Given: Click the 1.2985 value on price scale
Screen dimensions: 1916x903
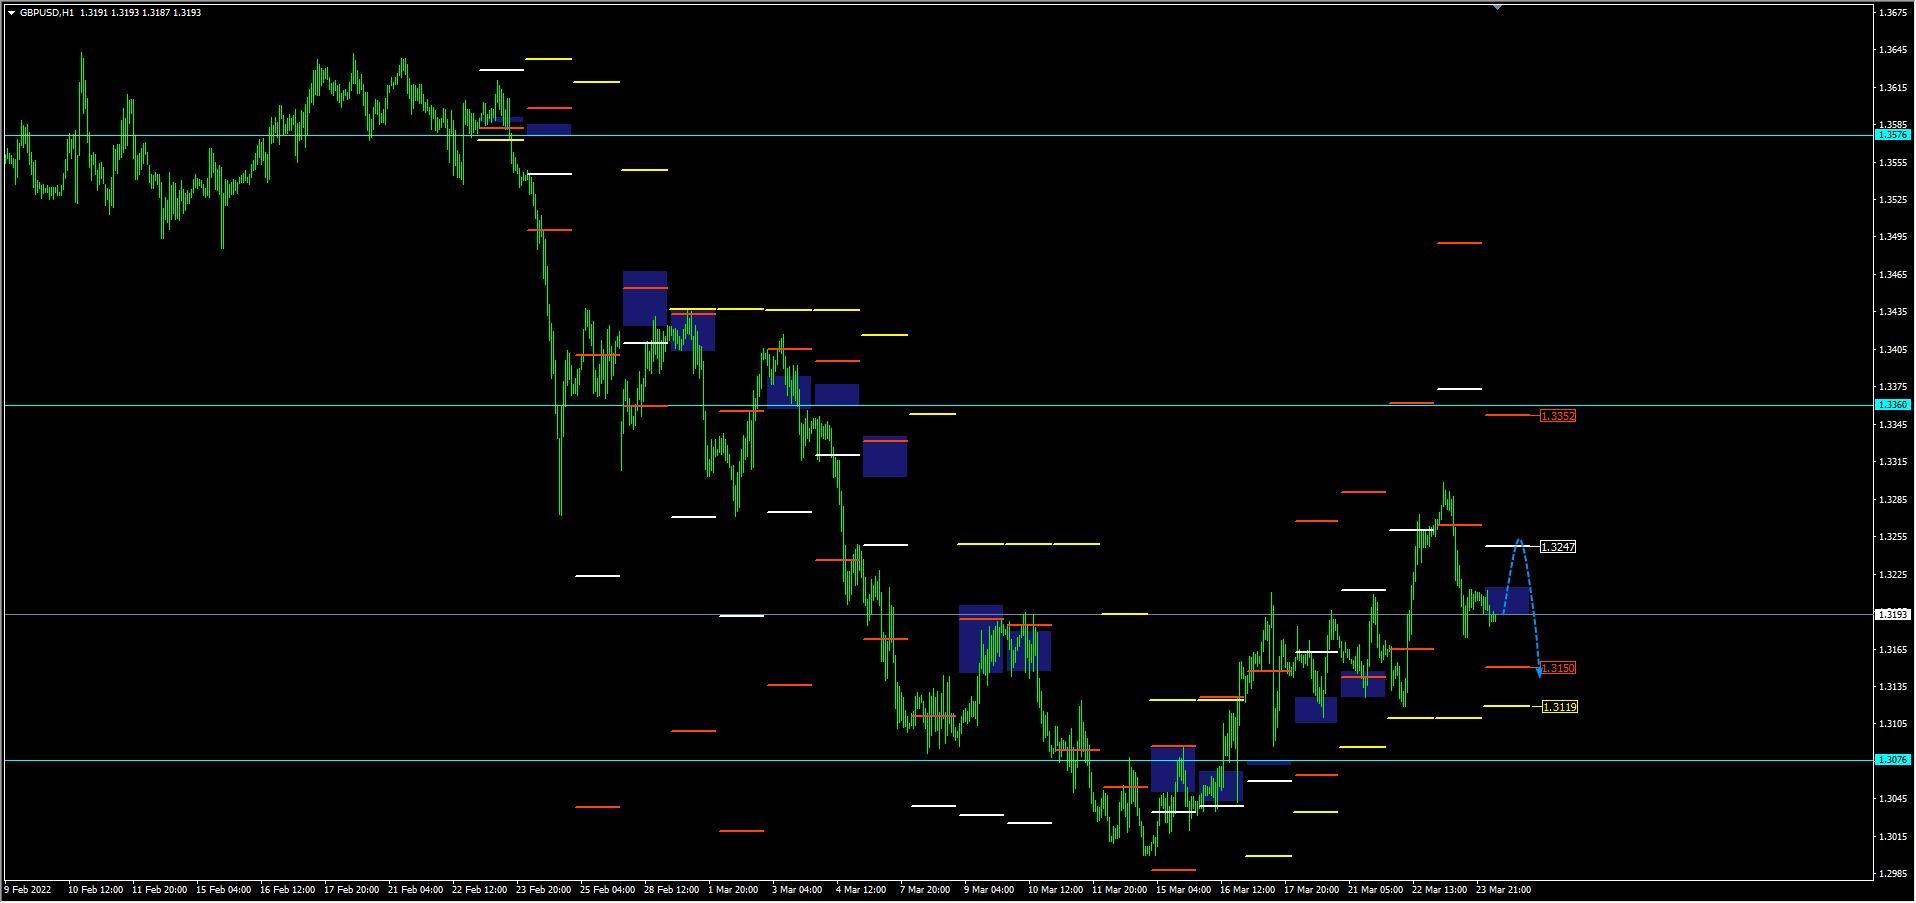Looking at the screenshot, I should [1892, 874].
